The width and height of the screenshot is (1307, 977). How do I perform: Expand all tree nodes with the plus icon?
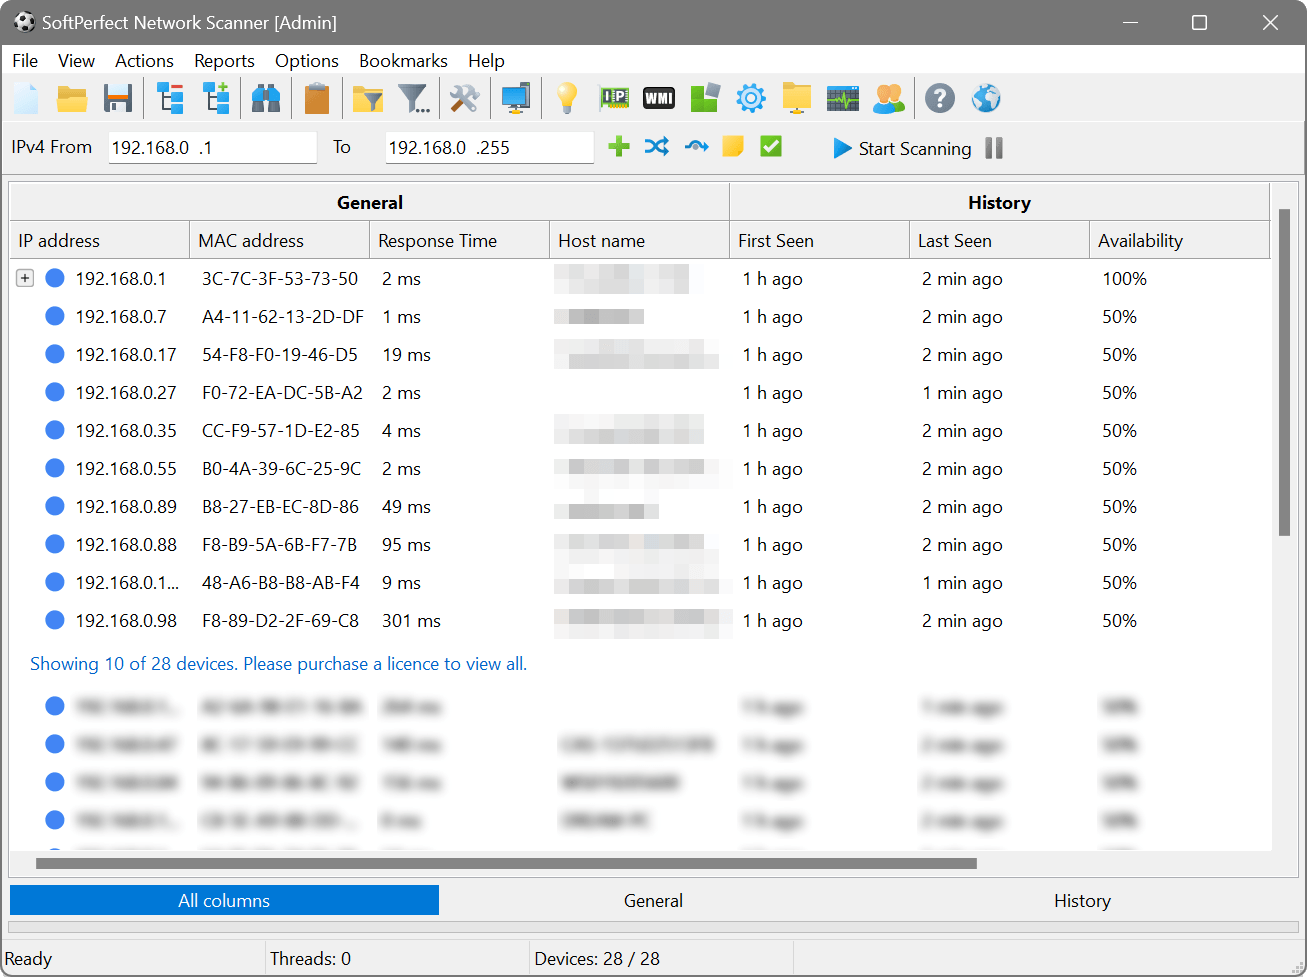coord(217,98)
